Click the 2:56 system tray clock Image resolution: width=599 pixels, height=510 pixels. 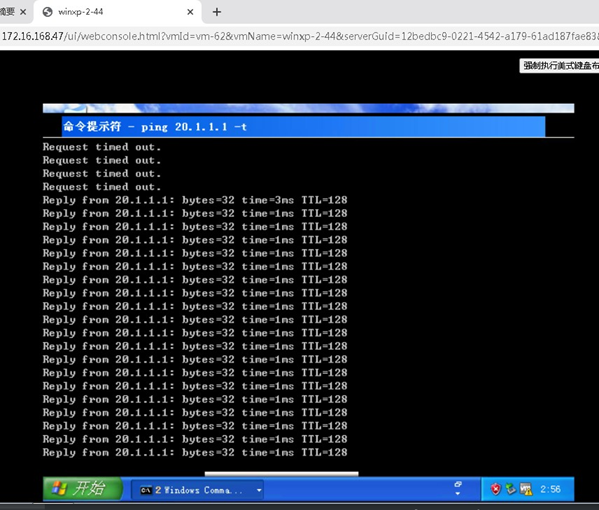pos(550,489)
